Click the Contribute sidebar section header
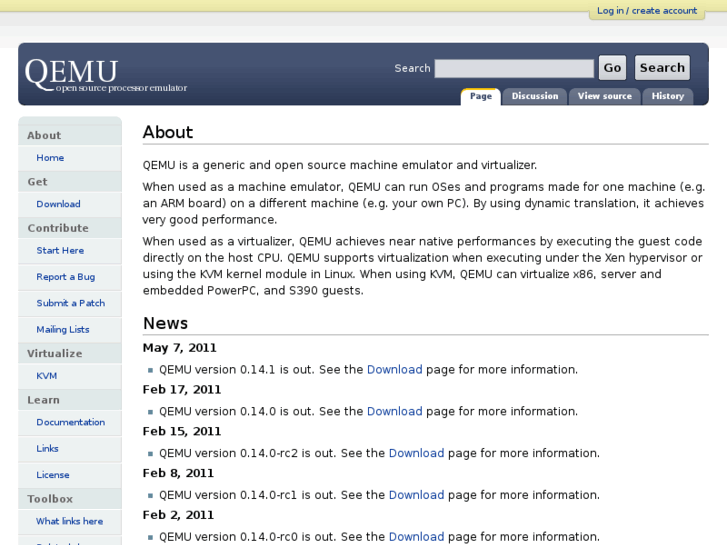Screen dimensions: 727x545 [x=58, y=228]
